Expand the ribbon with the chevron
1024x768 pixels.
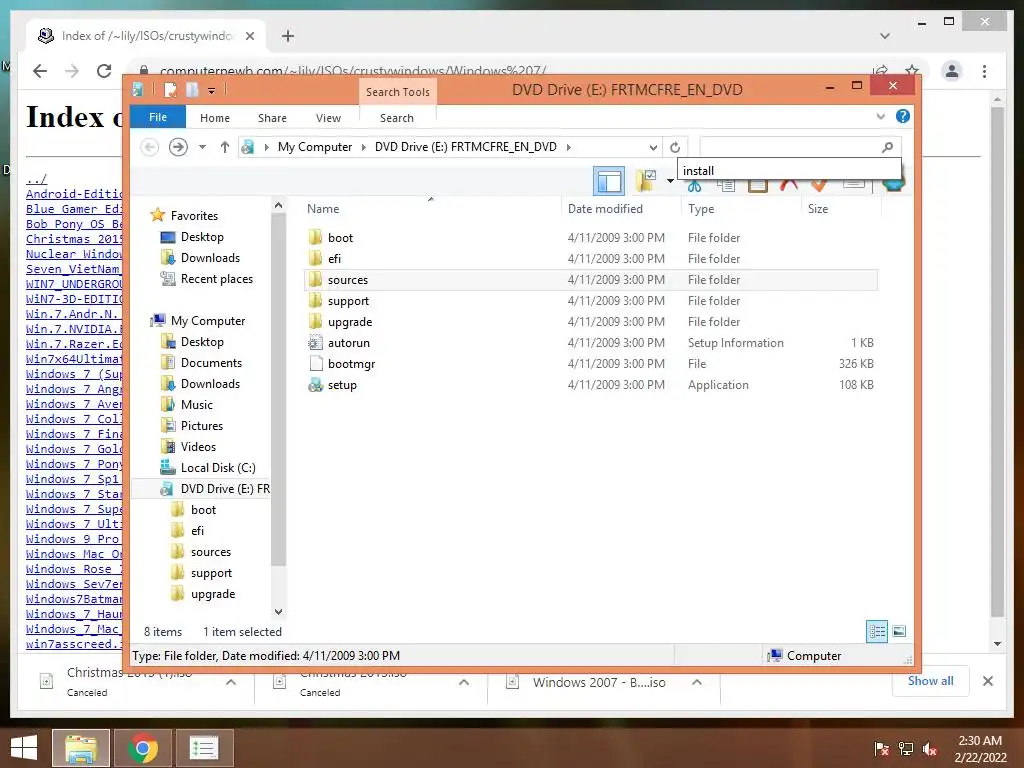tap(880, 117)
